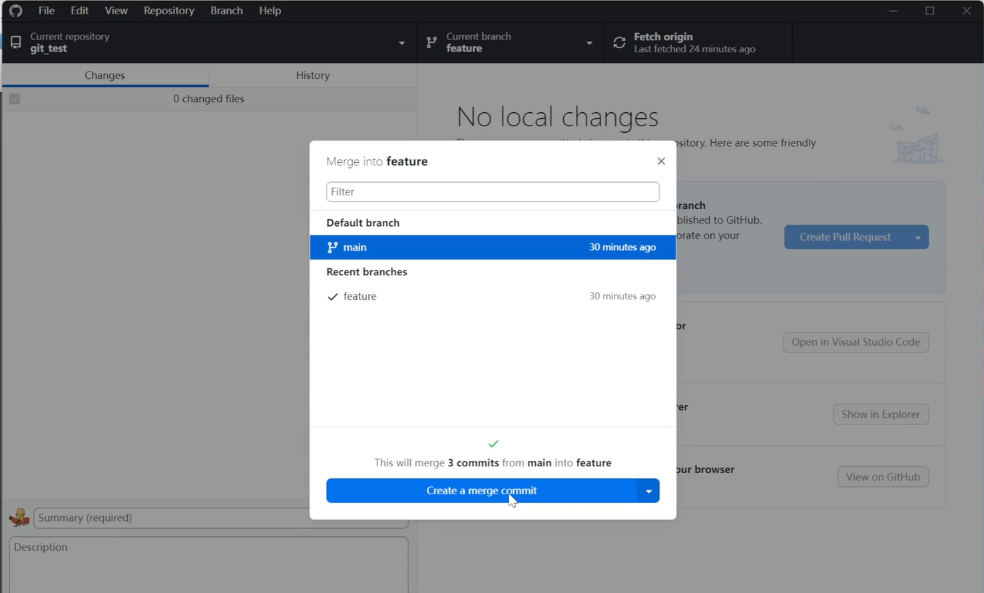Click the branch Filter input field
Image resolution: width=984 pixels, height=593 pixels.
492,192
